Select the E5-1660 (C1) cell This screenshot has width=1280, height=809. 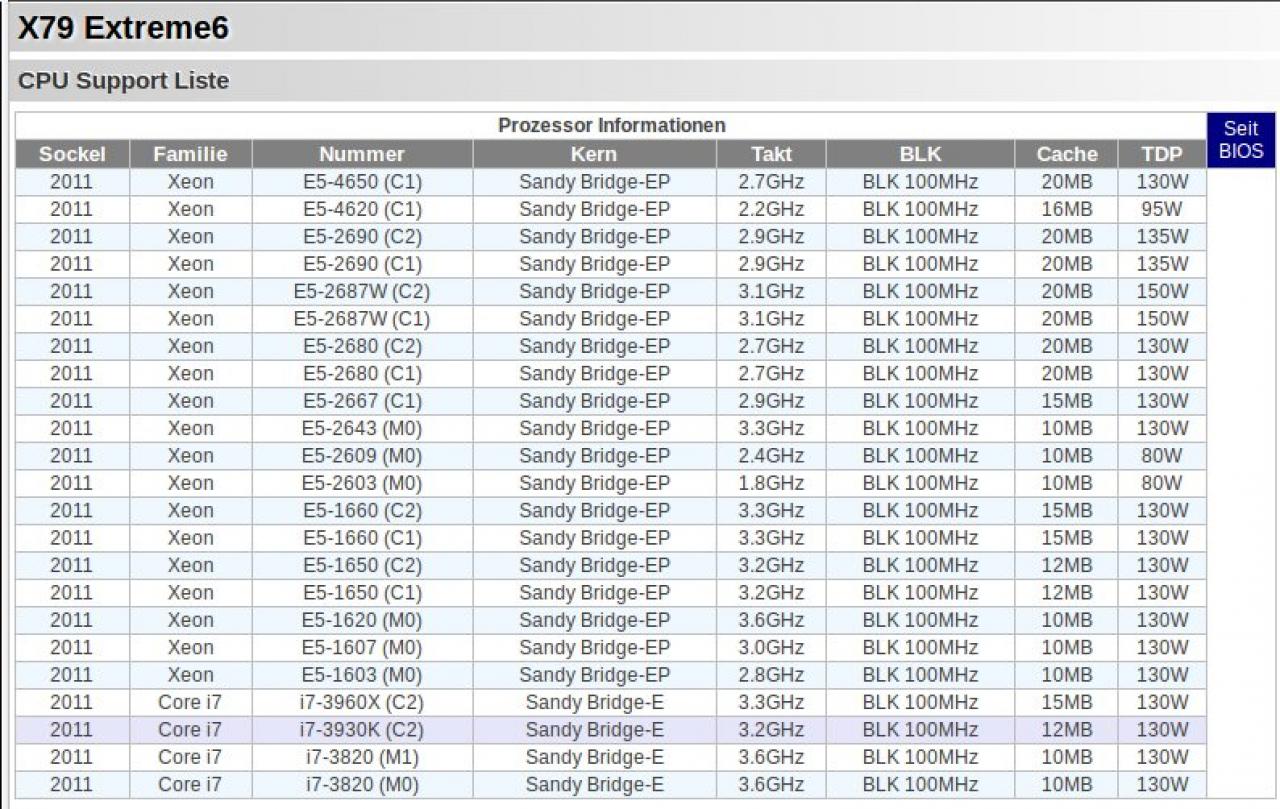pos(362,537)
